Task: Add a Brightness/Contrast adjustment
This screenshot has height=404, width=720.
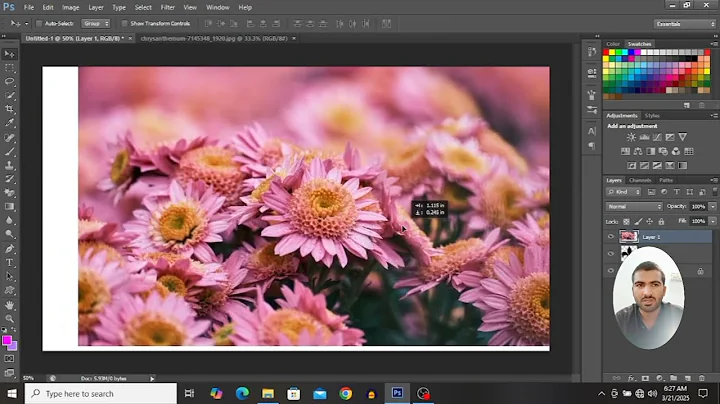Action: [631, 137]
